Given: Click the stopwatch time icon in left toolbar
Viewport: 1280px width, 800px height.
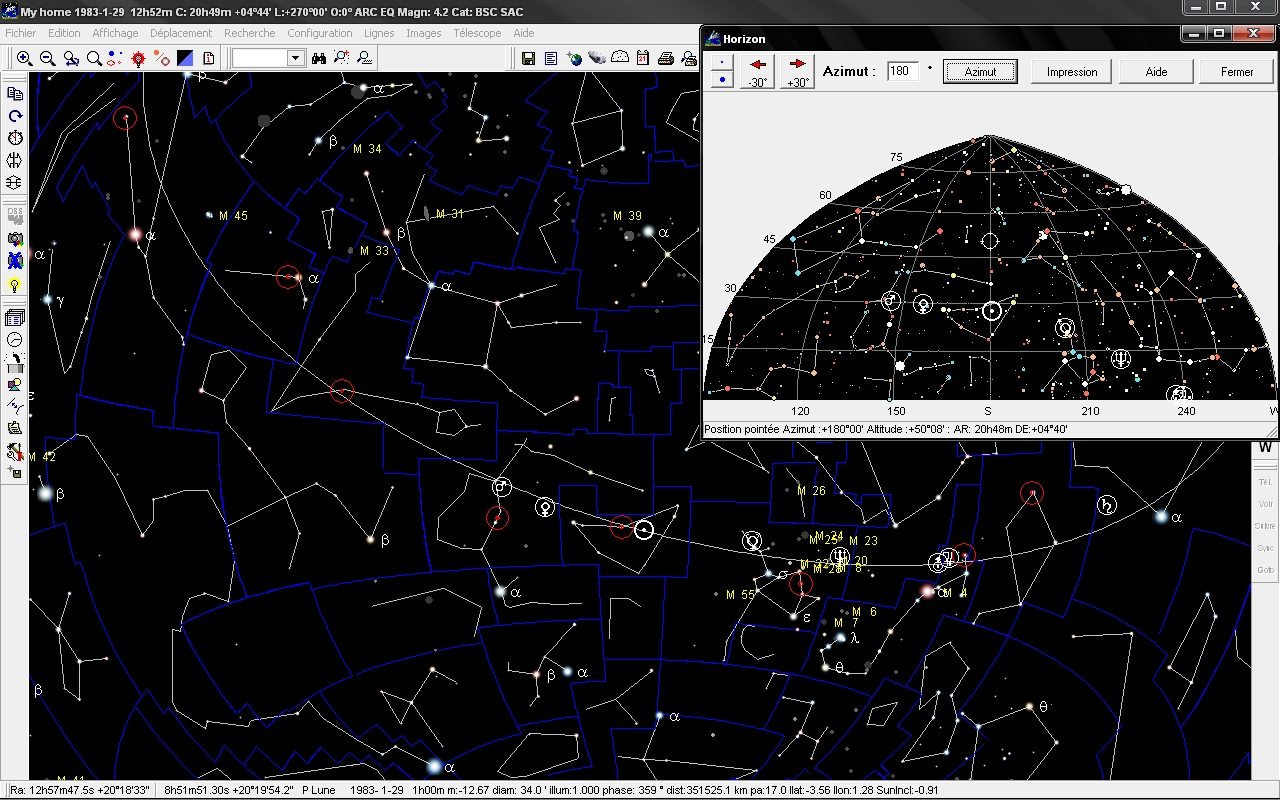Looking at the screenshot, I should tap(15, 138).
